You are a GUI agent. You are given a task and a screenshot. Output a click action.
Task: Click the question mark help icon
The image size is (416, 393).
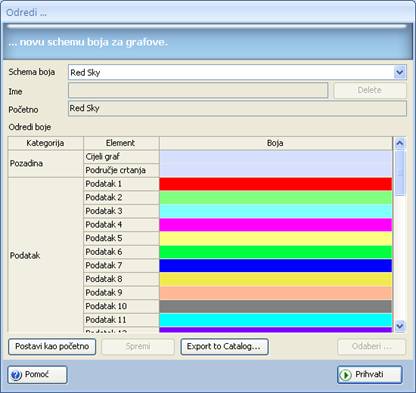pyautogui.click(x=16, y=375)
